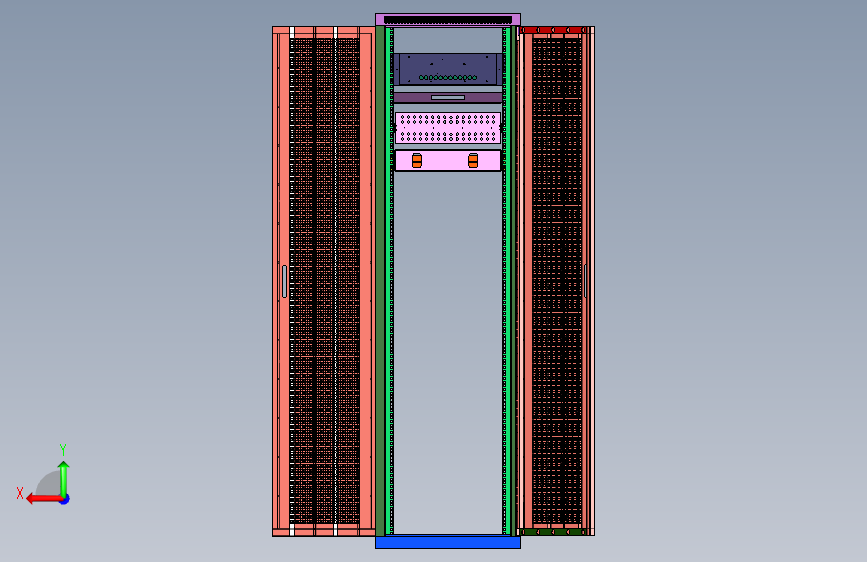Click the left orange knob on pink panel

coord(417,160)
